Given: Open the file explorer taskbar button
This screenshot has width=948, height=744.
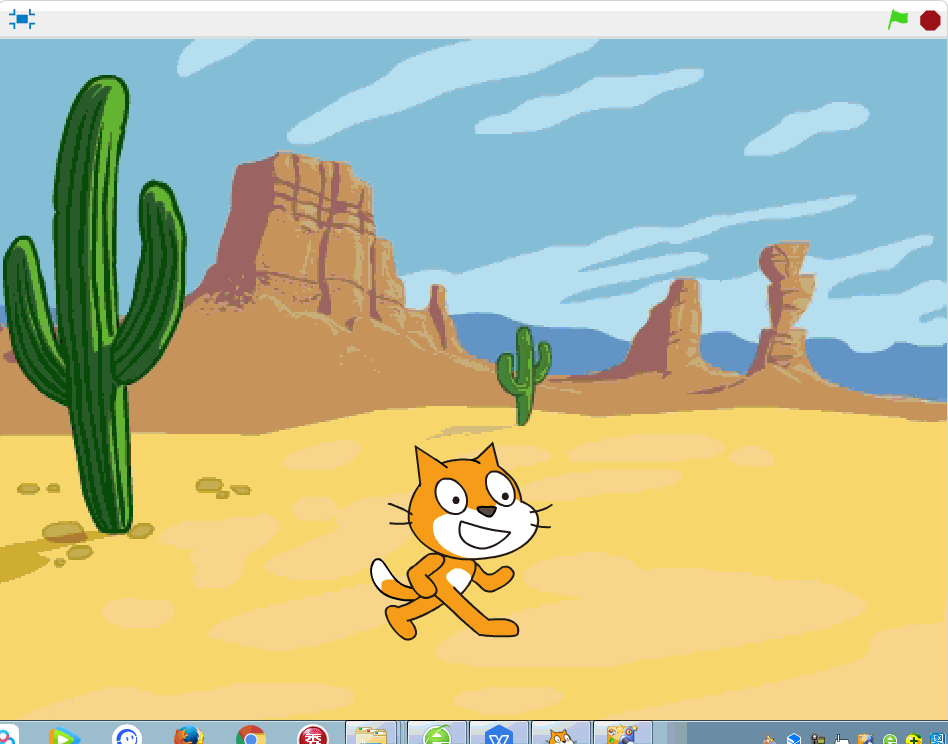Looking at the screenshot, I should point(371,734).
